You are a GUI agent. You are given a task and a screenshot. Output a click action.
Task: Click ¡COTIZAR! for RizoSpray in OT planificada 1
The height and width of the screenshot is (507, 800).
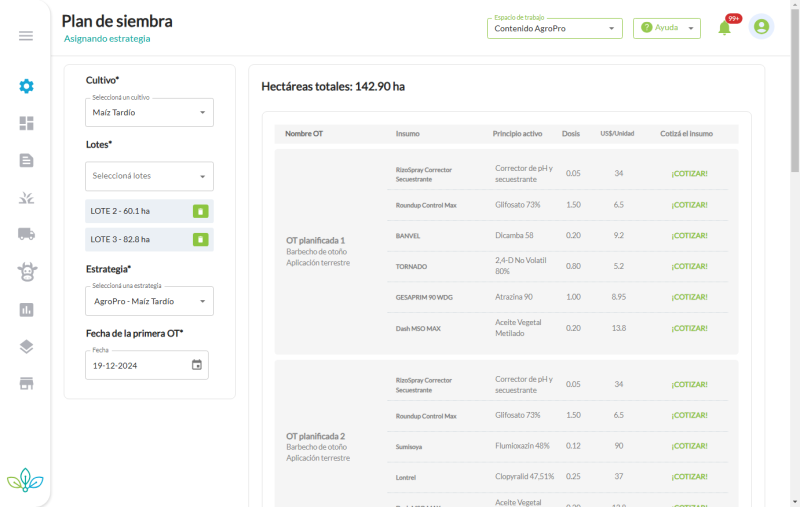point(689,174)
